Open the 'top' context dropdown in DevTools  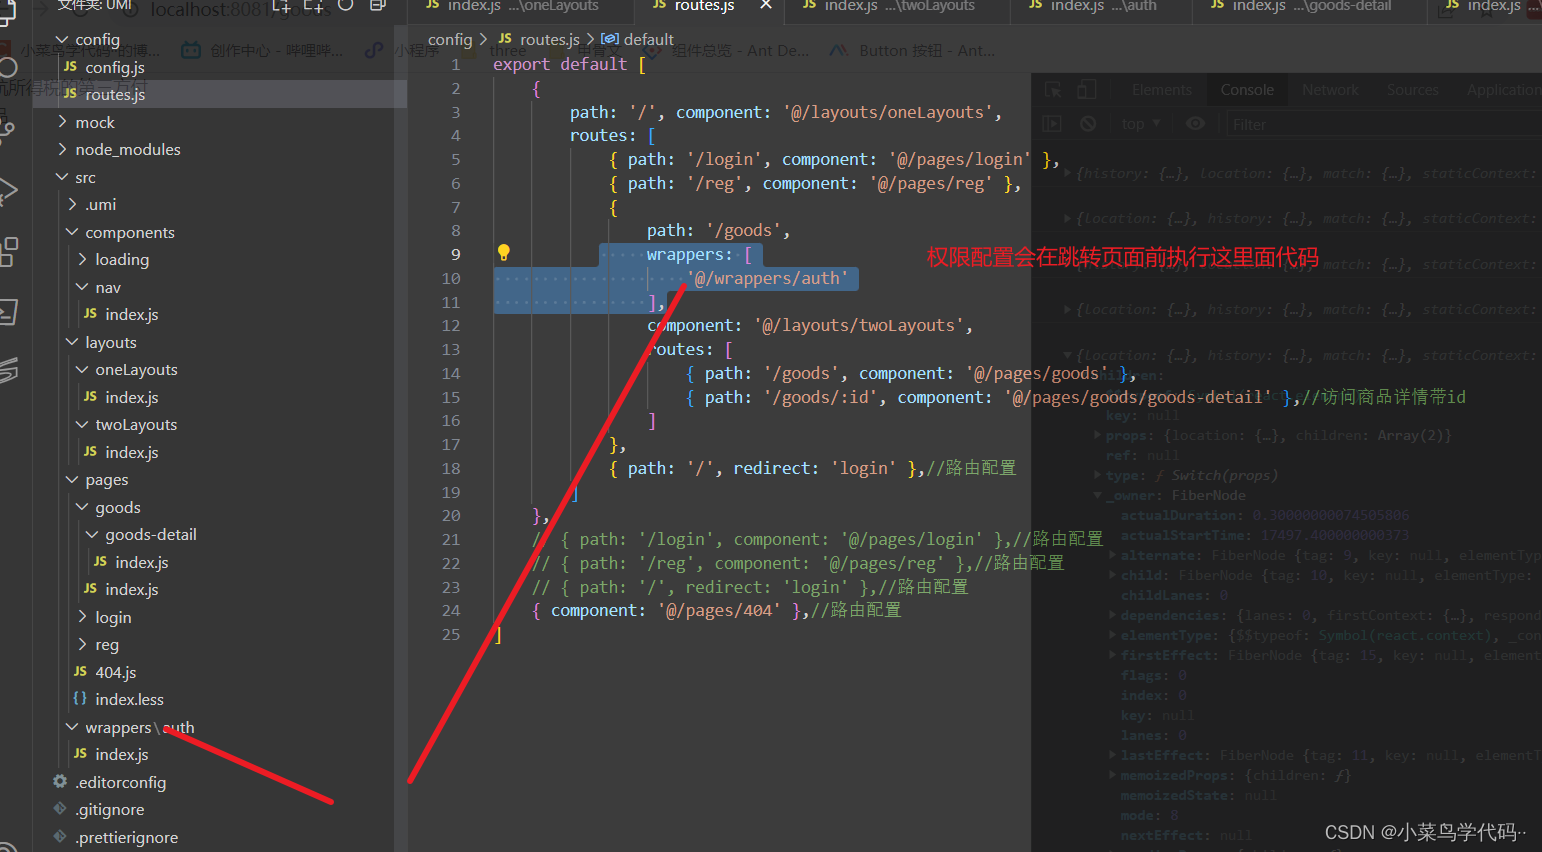click(1141, 124)
